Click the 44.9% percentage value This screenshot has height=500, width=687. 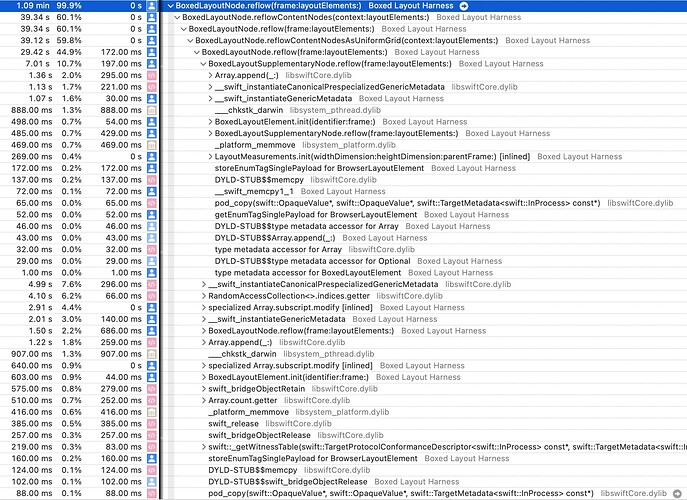pyautogui.click(x=69, y=52)
